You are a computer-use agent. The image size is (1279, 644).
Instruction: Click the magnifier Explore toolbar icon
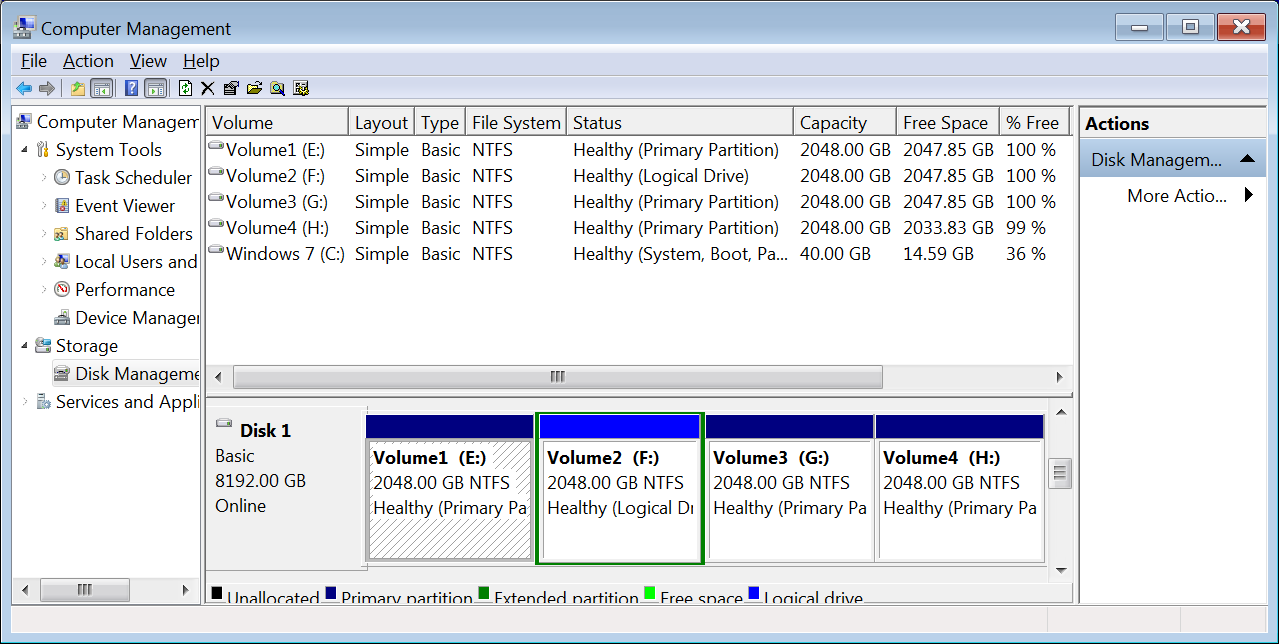coord(277,88)
